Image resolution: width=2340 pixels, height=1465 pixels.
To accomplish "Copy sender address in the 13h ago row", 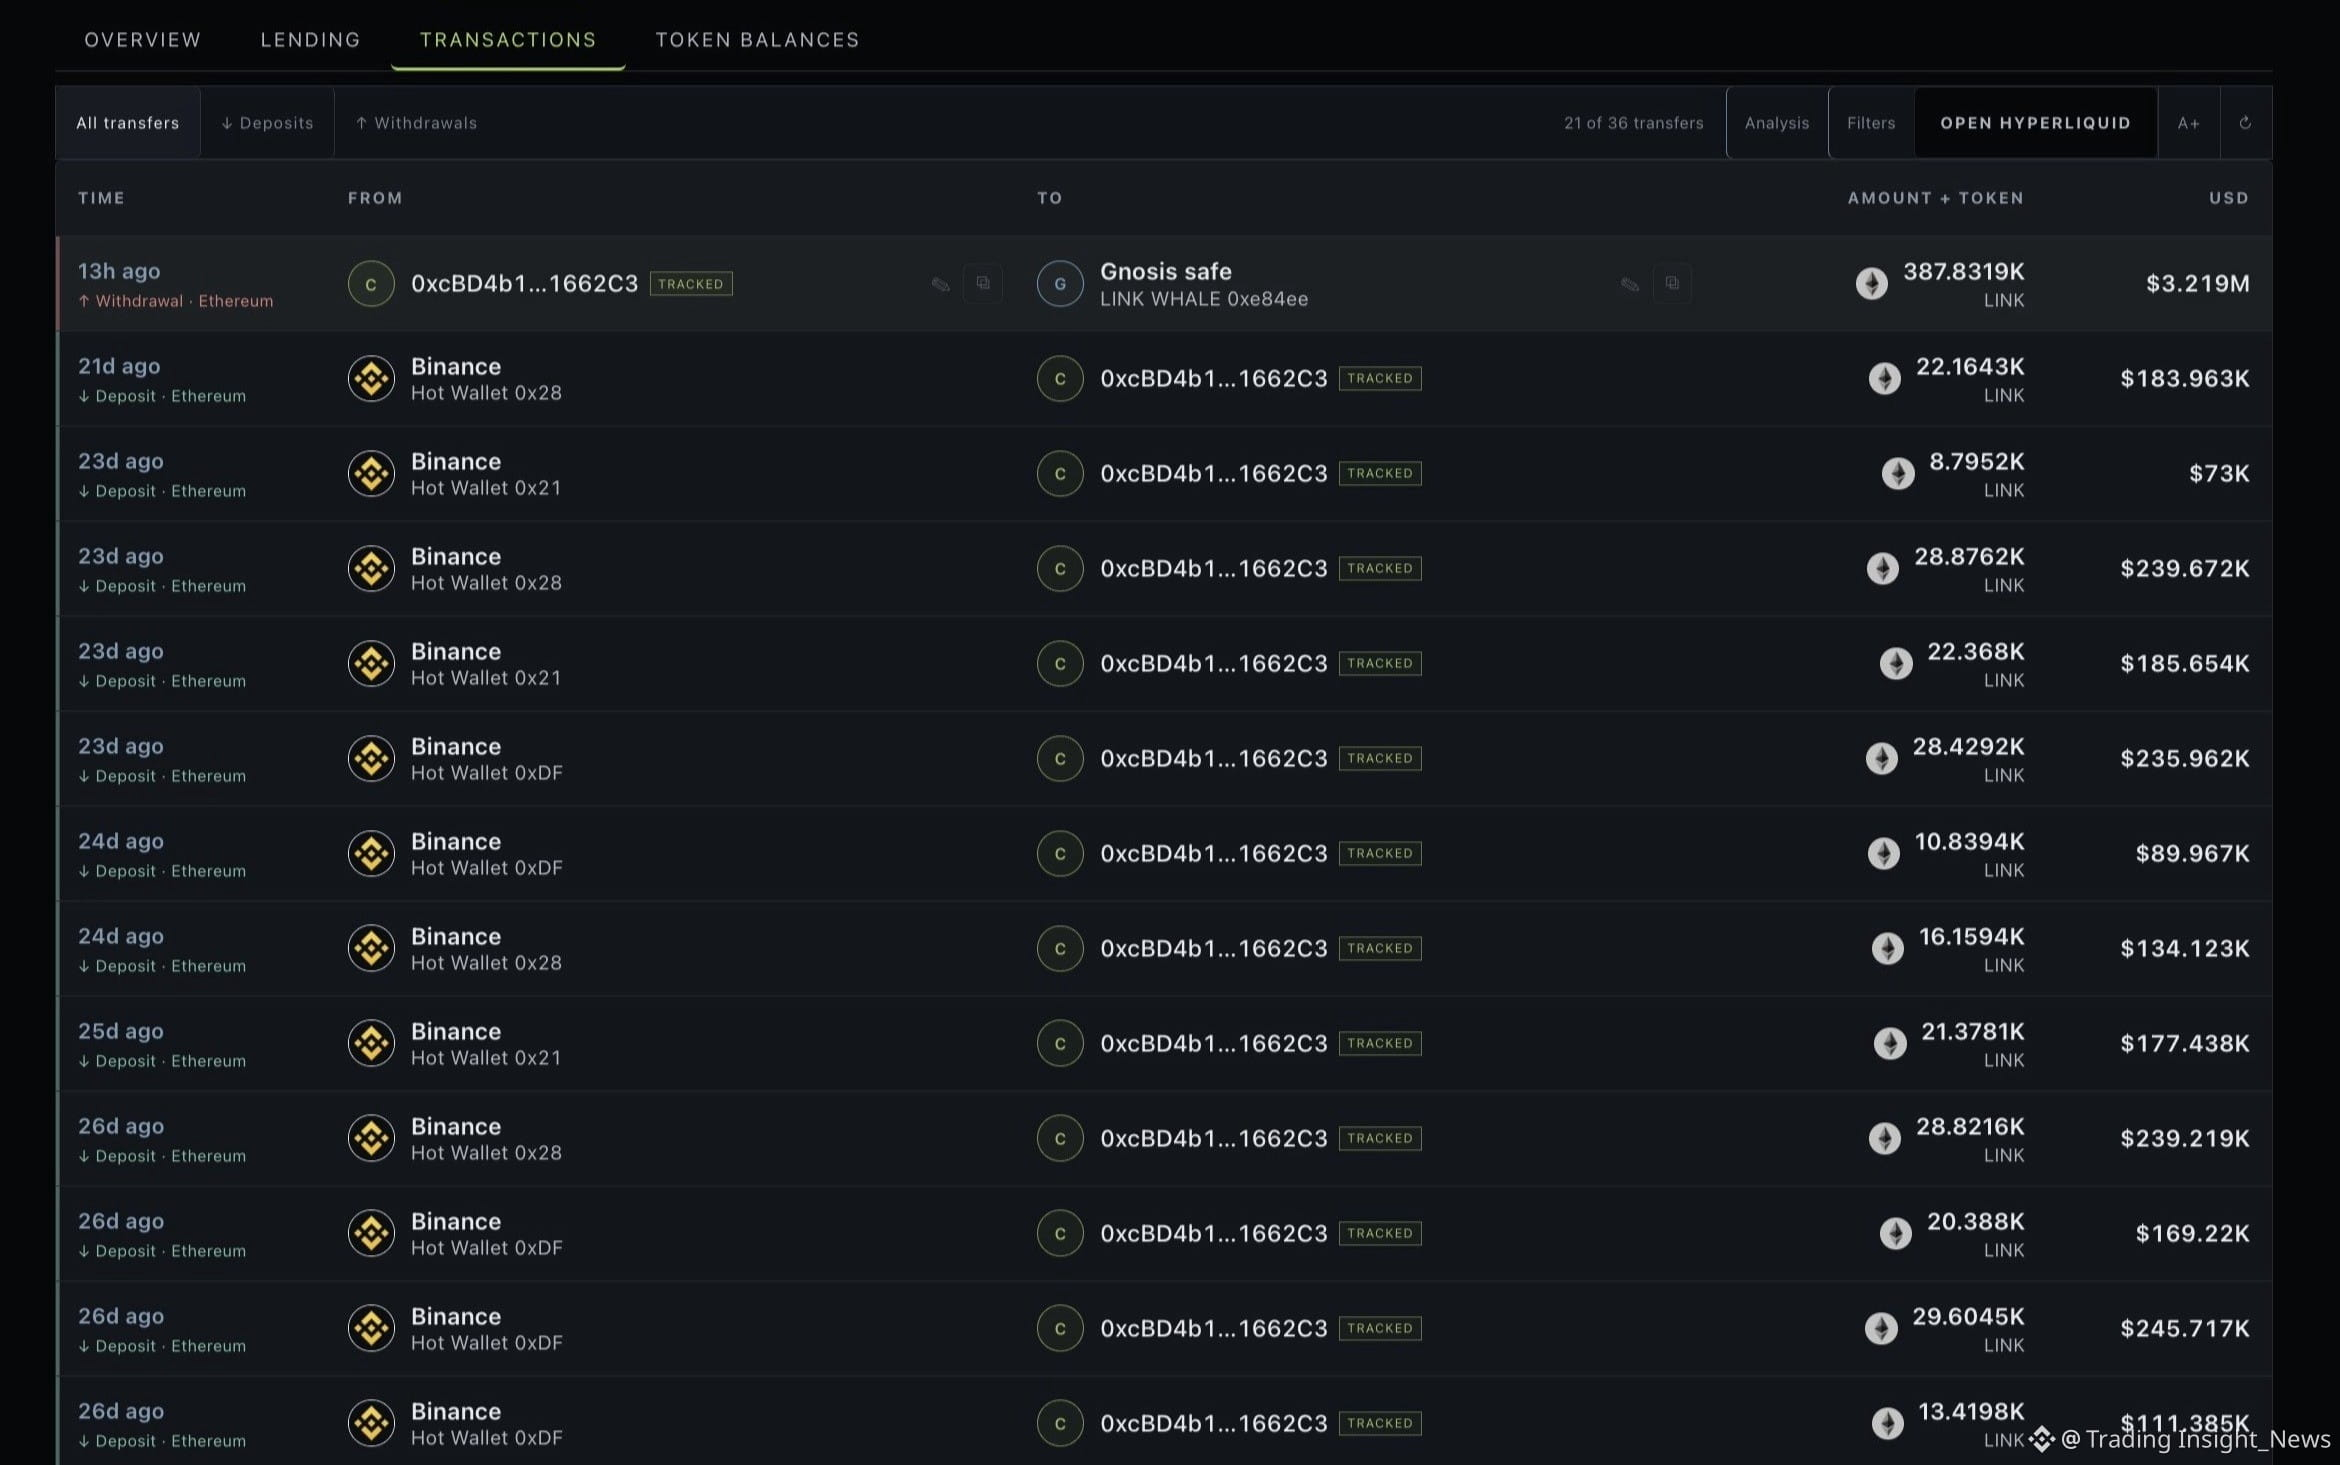I will (x=983, y=283).
